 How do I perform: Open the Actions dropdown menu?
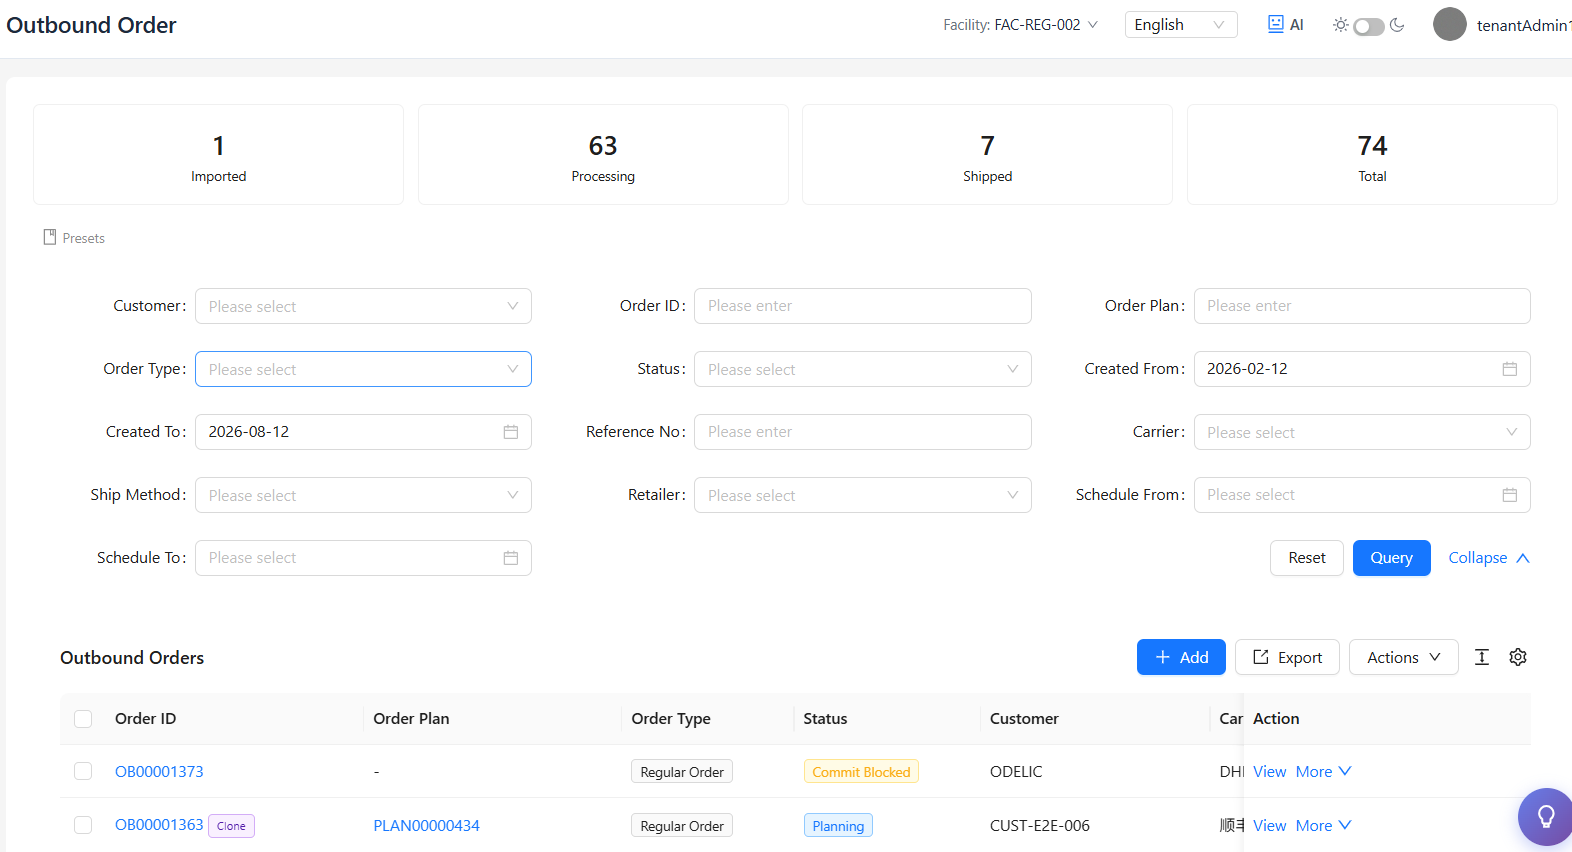pos(1403,657)
